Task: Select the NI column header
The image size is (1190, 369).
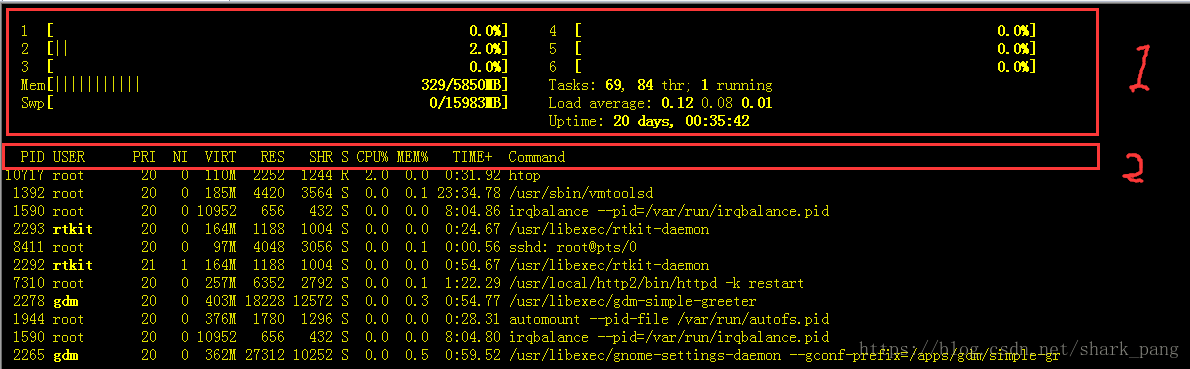Action: click(180, 157)
